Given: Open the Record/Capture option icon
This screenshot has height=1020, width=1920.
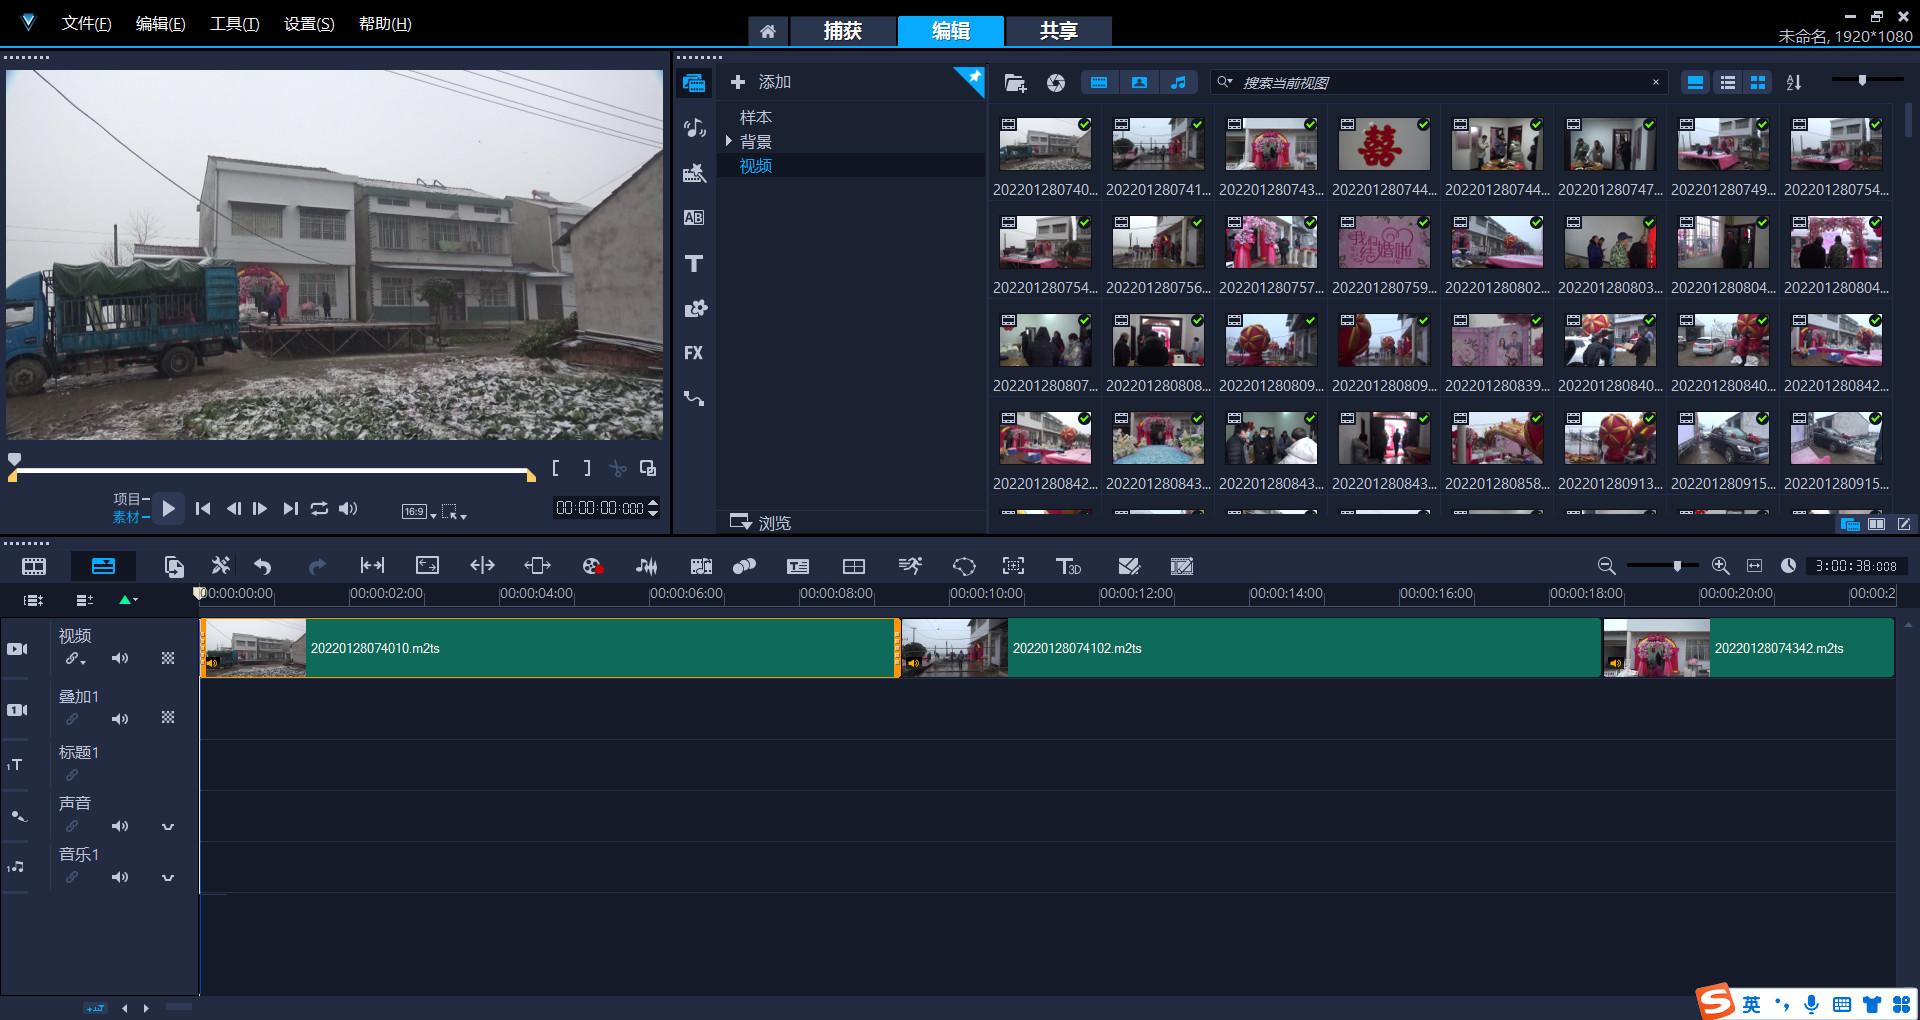Looking at the screenshot, I should pyautogui.click(x=592, y=567).
